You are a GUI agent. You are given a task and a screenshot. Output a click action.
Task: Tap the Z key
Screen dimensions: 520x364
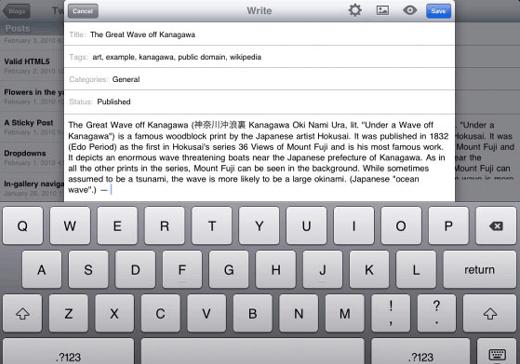(x=68, y=313)
